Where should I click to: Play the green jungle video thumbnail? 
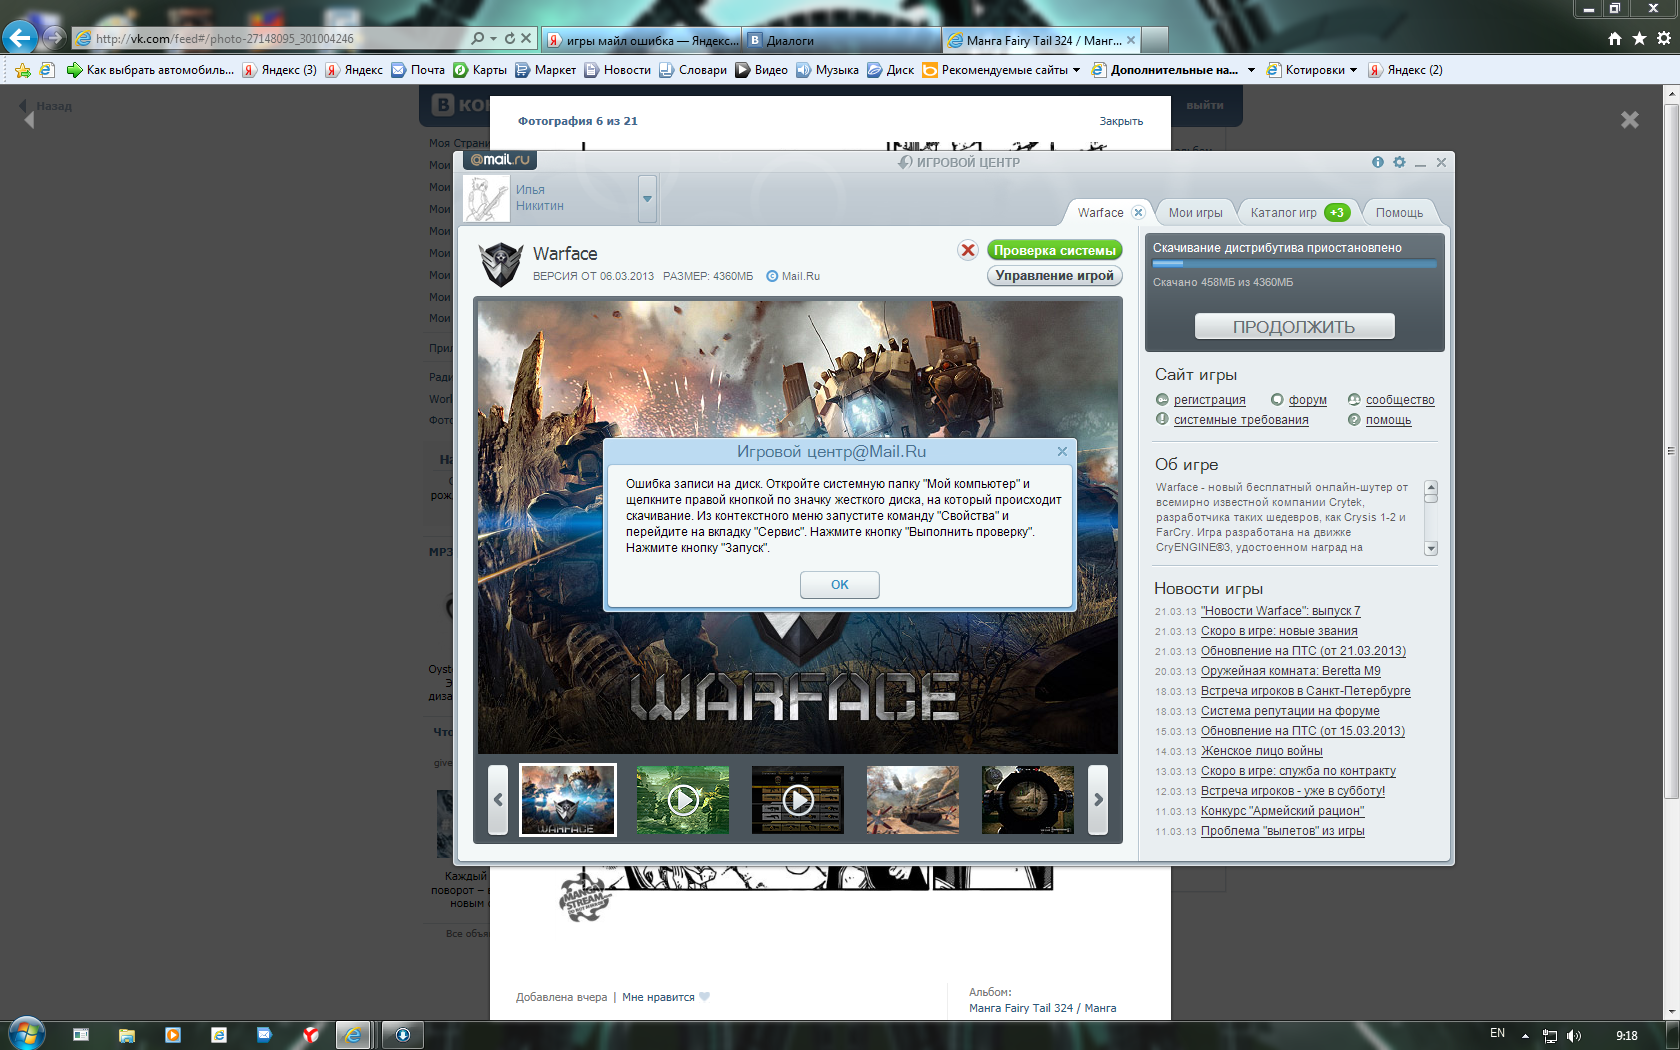click(x=683, y=800)
